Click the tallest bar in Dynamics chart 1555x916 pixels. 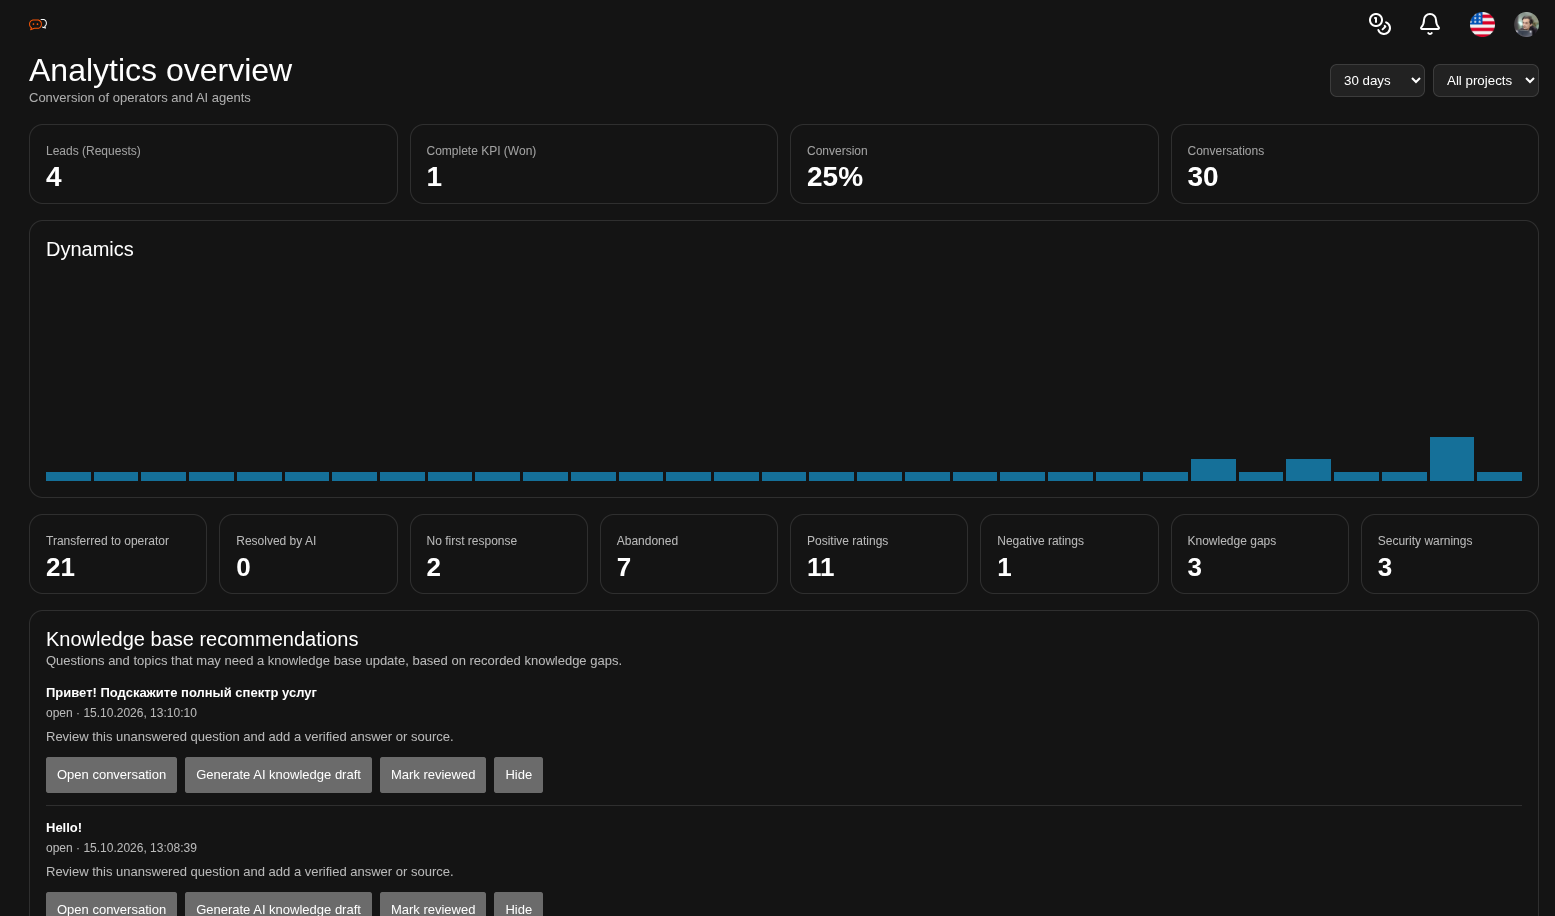click(1451, 459)
